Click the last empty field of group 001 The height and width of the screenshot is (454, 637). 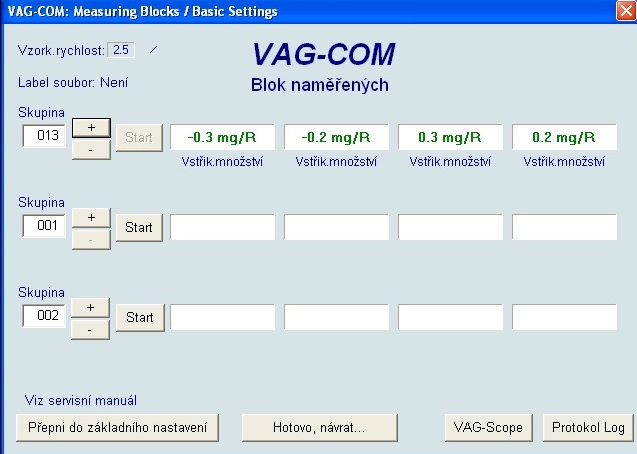coord(564,227)
